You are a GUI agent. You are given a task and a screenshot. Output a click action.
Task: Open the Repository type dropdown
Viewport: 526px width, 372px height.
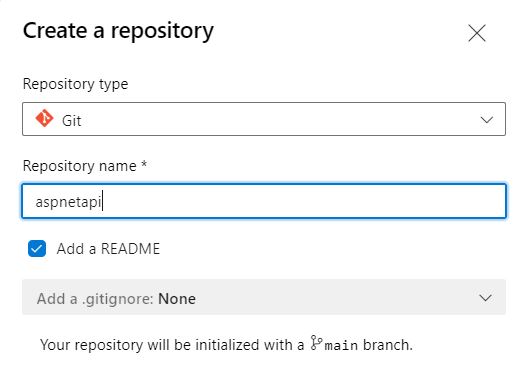coord(264,119)
